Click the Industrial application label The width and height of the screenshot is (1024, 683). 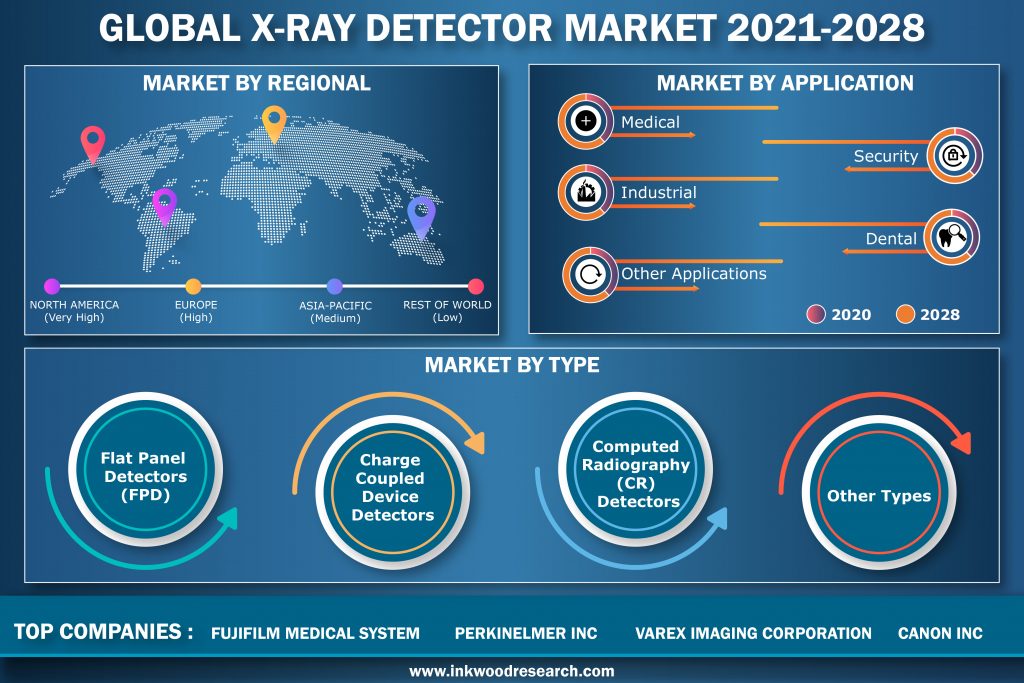tap(658, 193)
